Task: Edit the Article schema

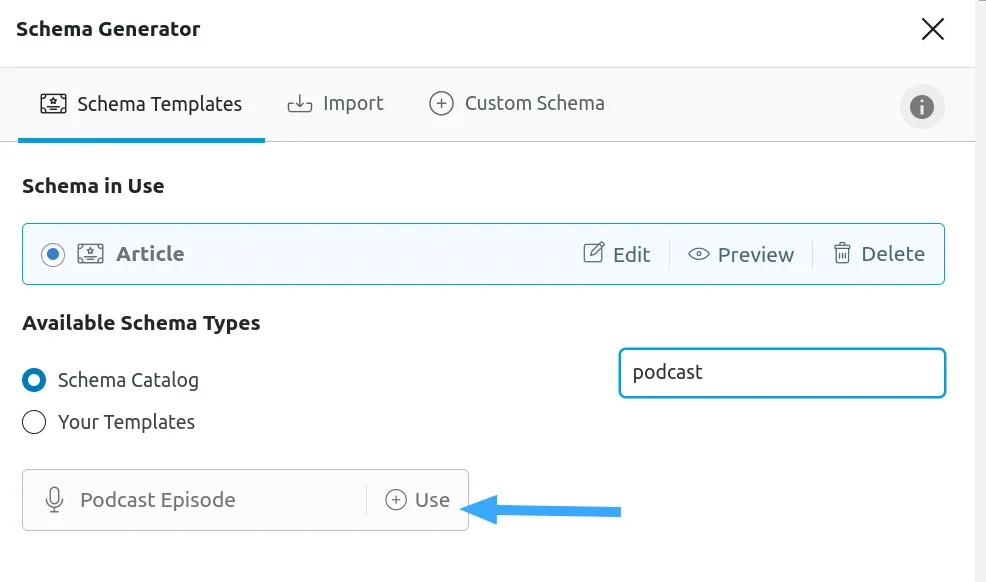Action: [x=617, y=254]
